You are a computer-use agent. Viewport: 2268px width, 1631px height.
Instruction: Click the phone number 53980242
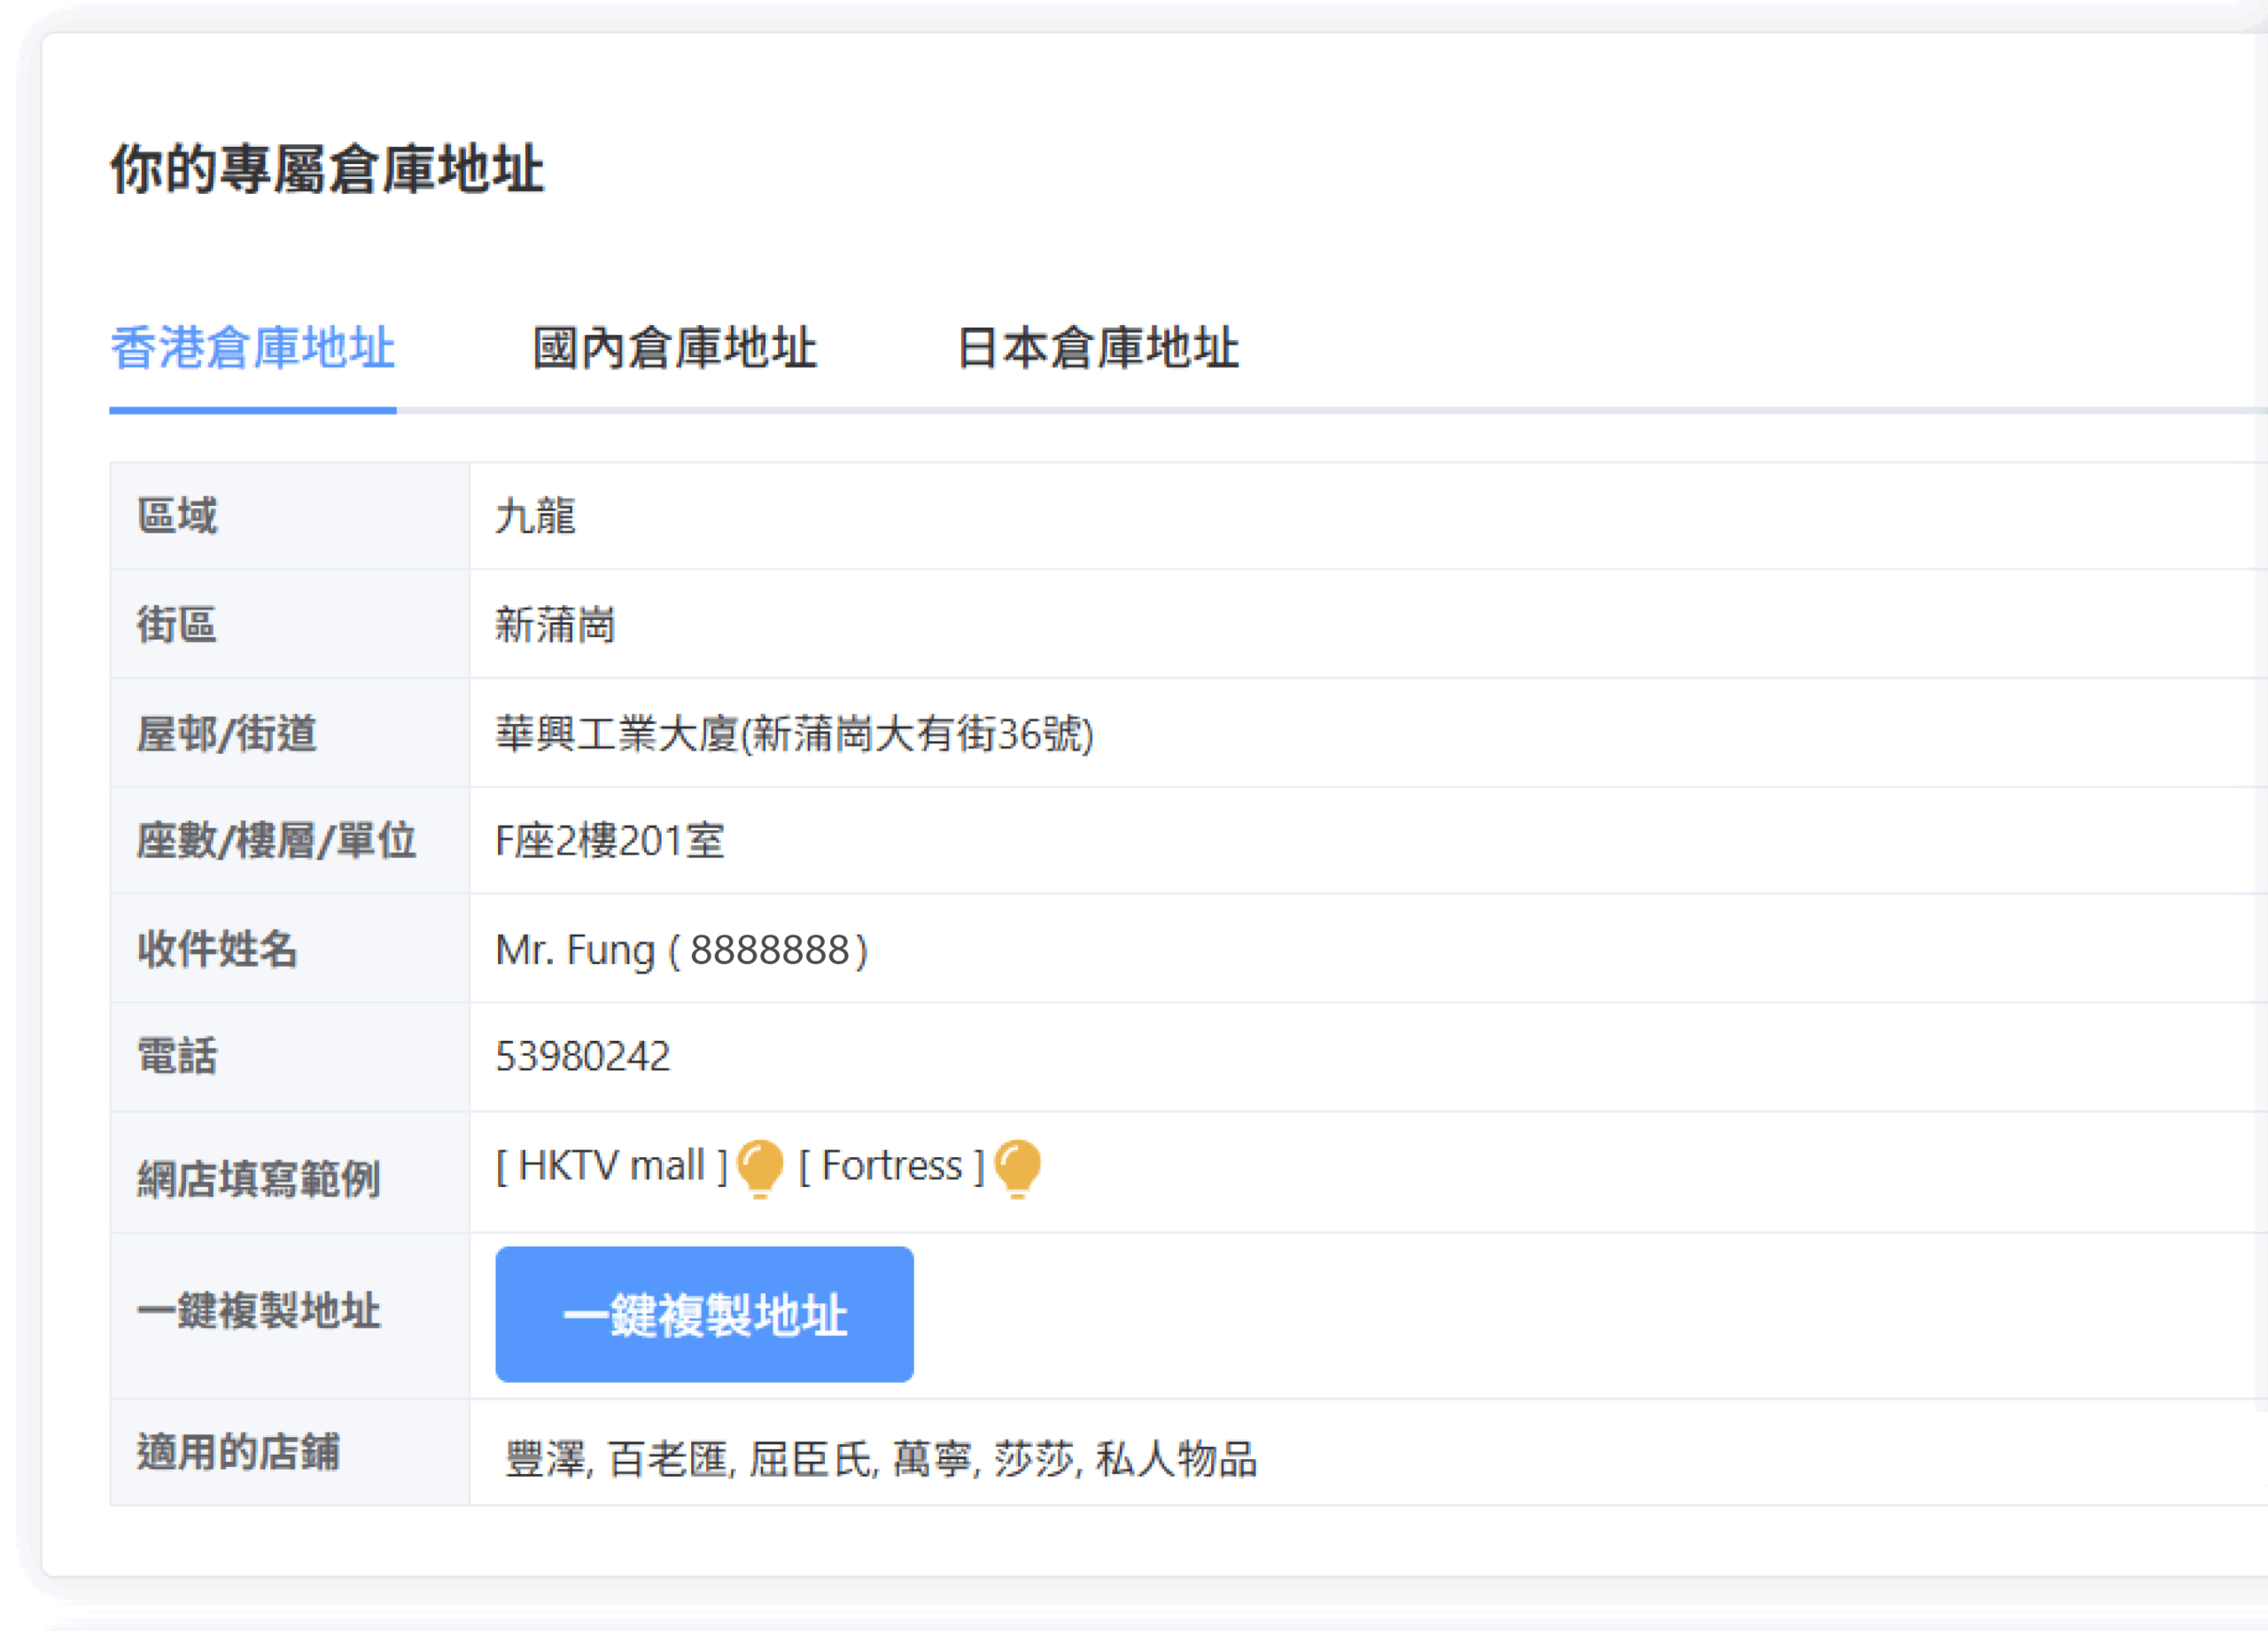[582, 1056]
